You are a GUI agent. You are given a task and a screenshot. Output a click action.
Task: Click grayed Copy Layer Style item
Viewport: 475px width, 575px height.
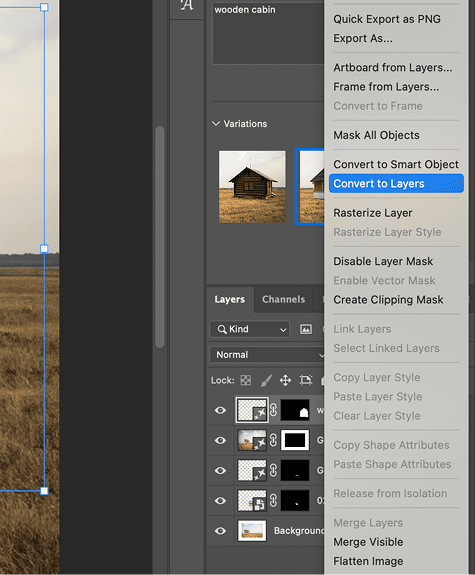click(377, 378)
